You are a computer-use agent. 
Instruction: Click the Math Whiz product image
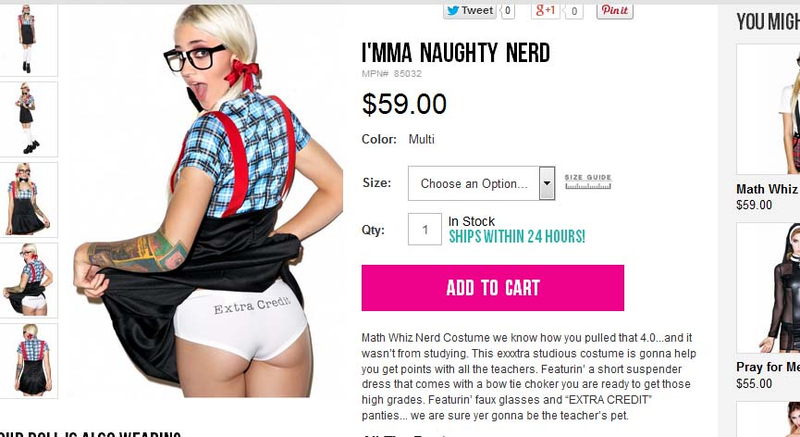[768, 109]
